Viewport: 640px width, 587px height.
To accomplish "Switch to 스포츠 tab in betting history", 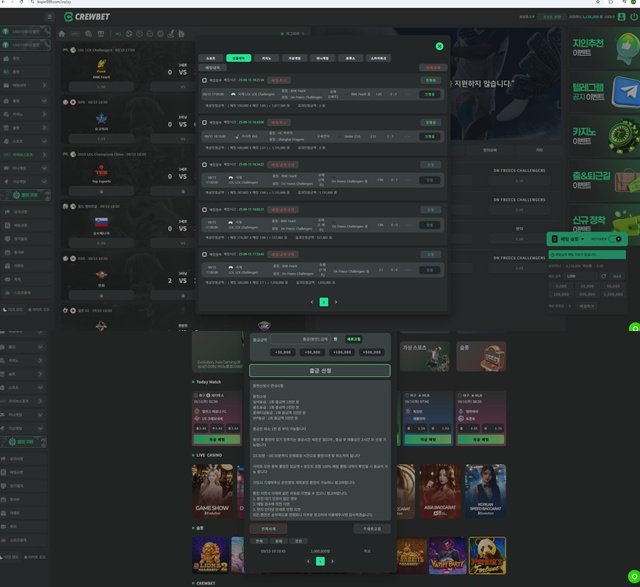I will (211, 59).
